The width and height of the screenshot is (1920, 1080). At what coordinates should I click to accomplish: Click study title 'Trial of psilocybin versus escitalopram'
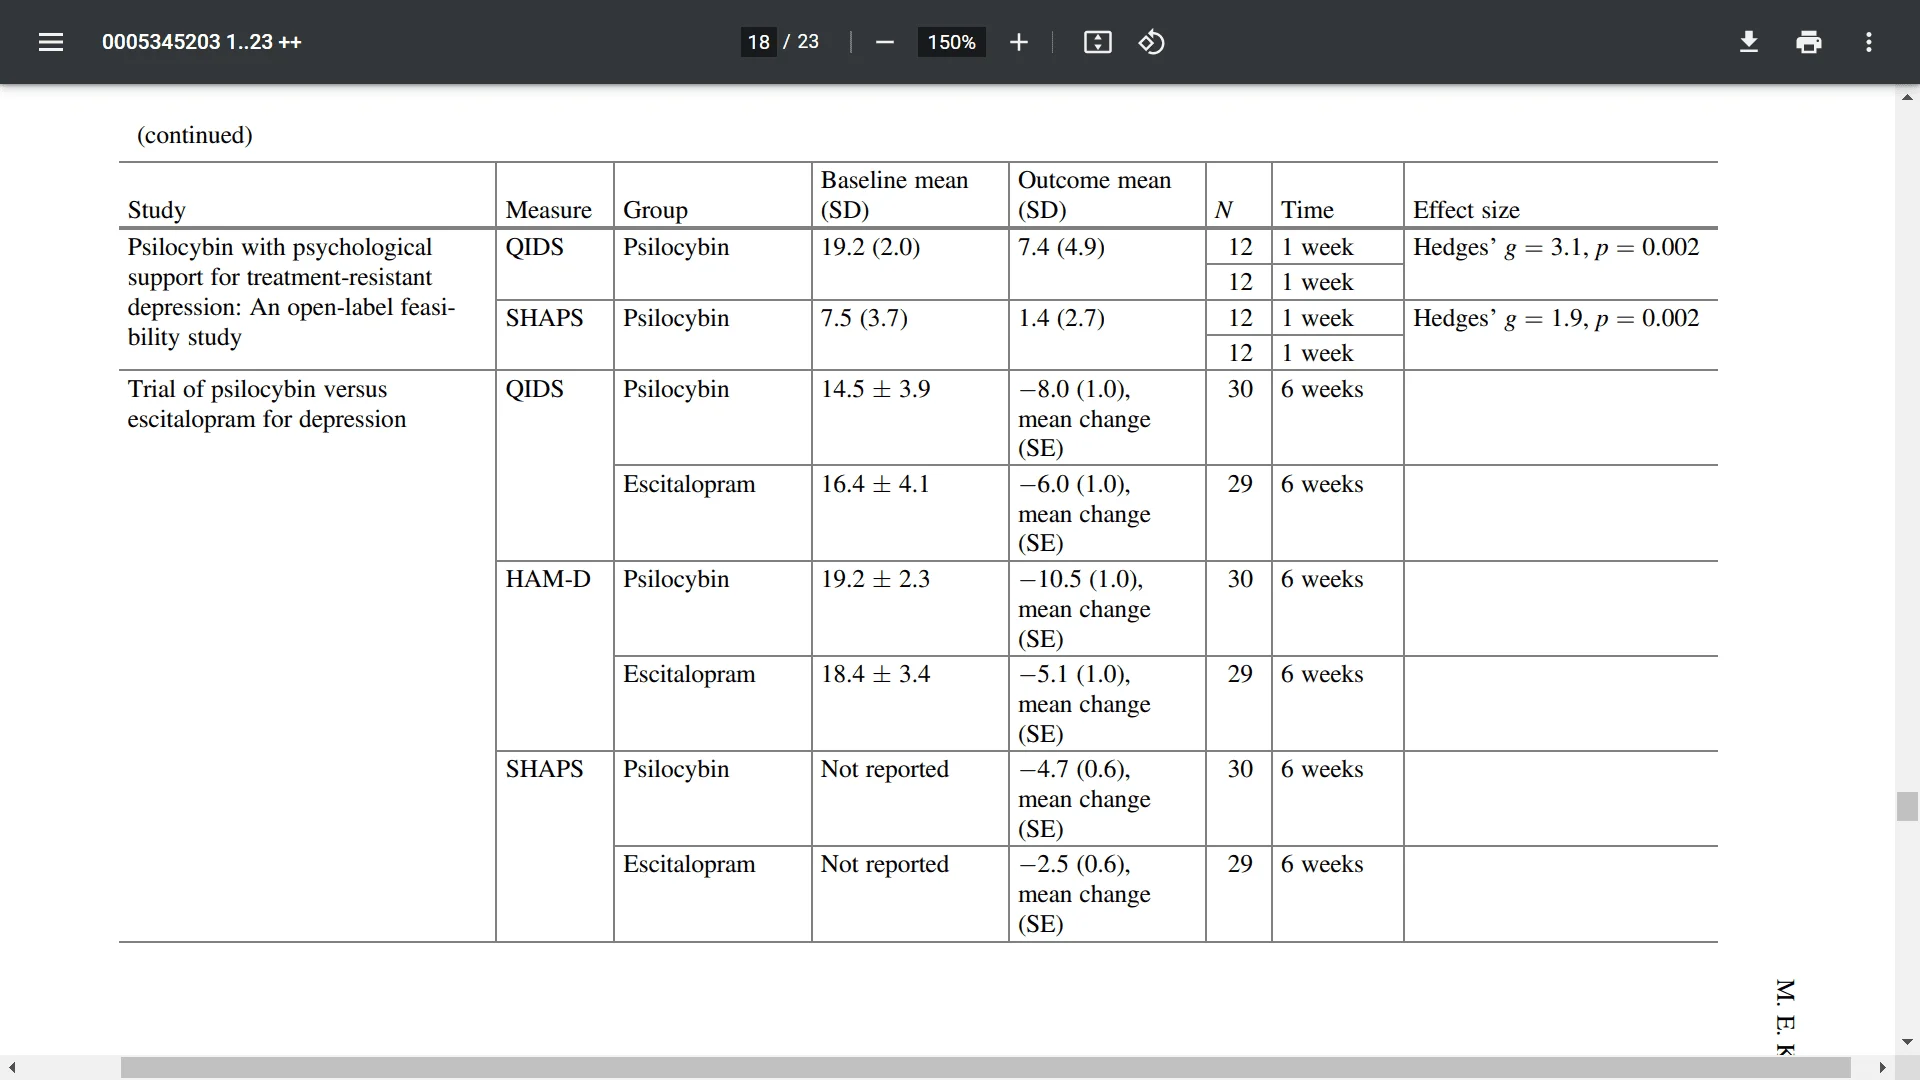coord(267,404)
